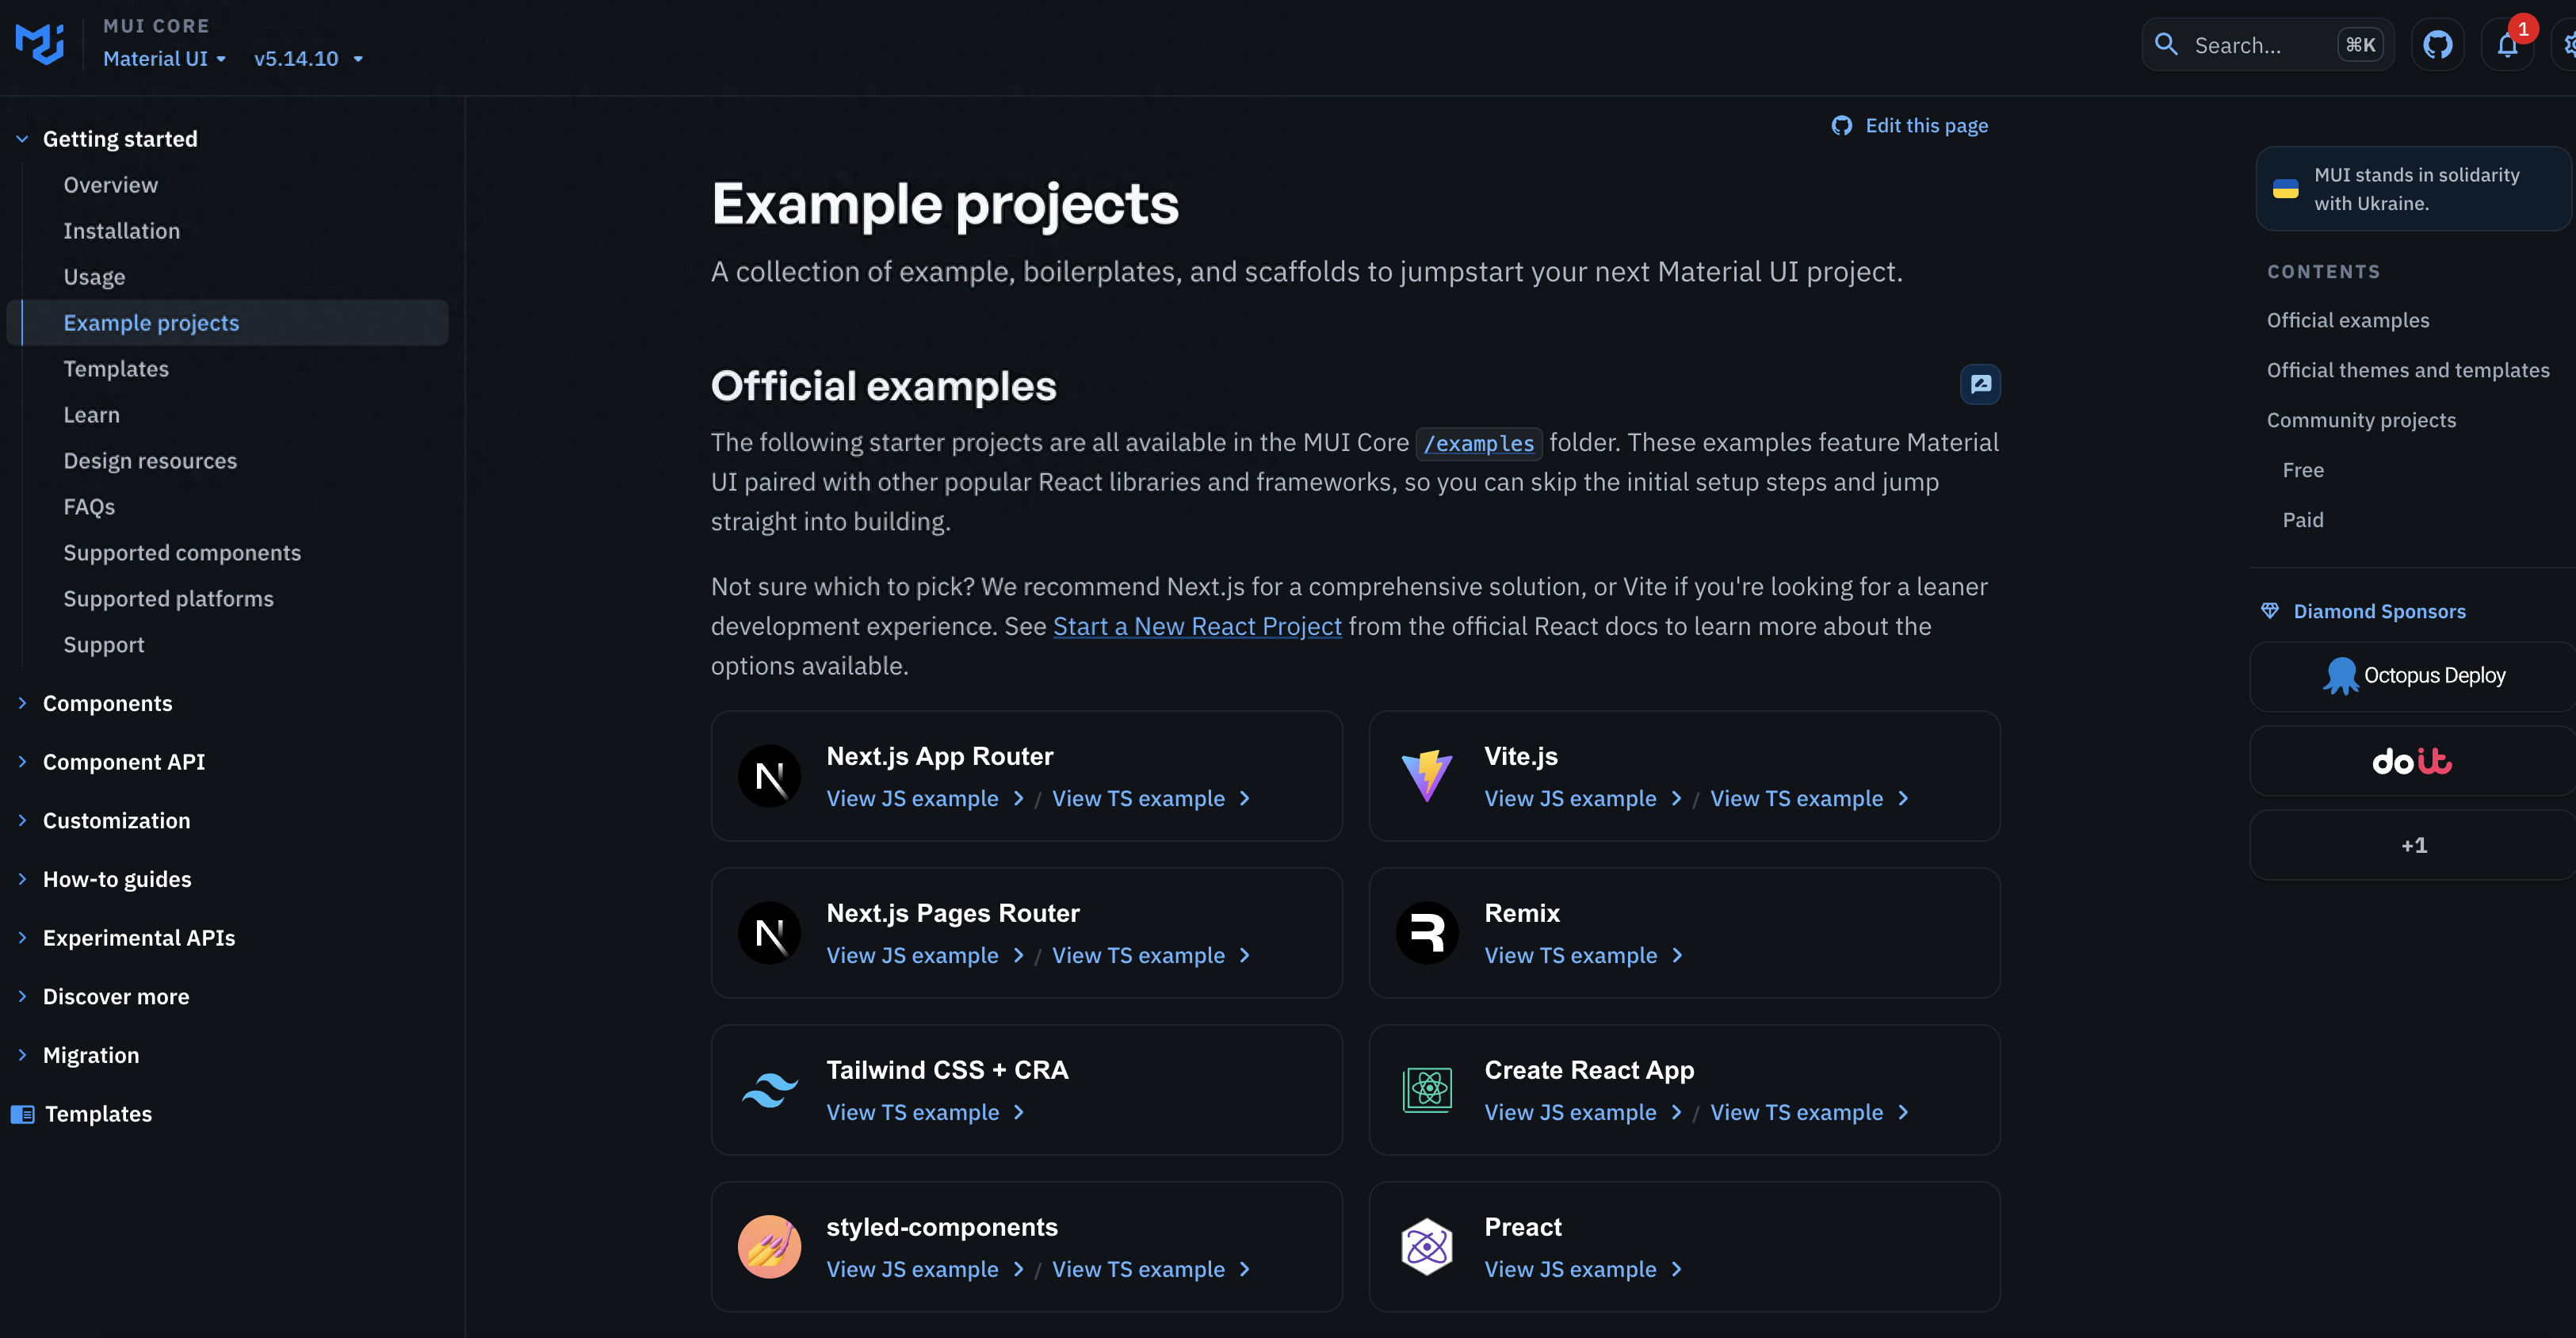This screenshot has width=2576, height=1338.
Task: Open the v5.14.10 version dropdown
Action: (x=308, y=59)
